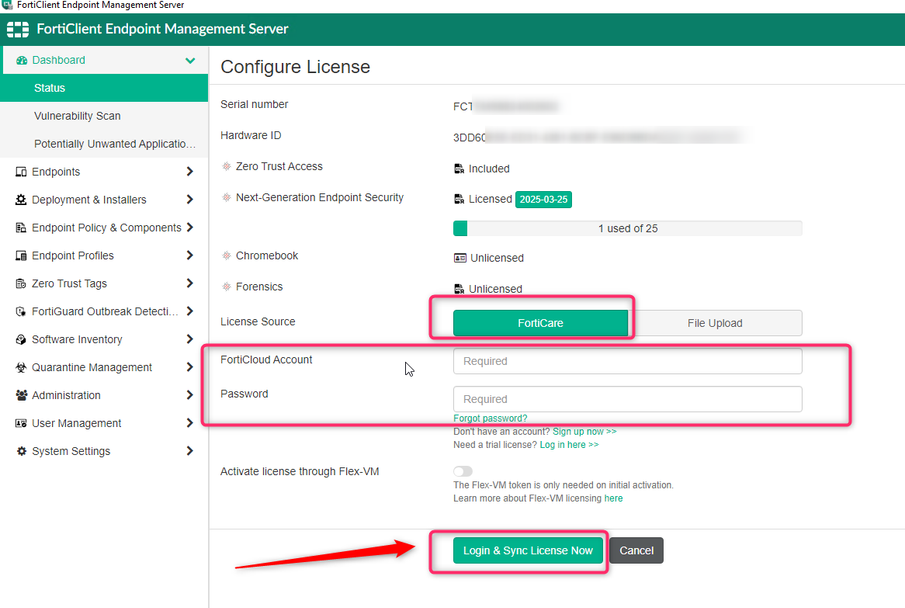Screen dimensions: 905x608
Task: Click the Sign up now link
Action: click(585, 431)
